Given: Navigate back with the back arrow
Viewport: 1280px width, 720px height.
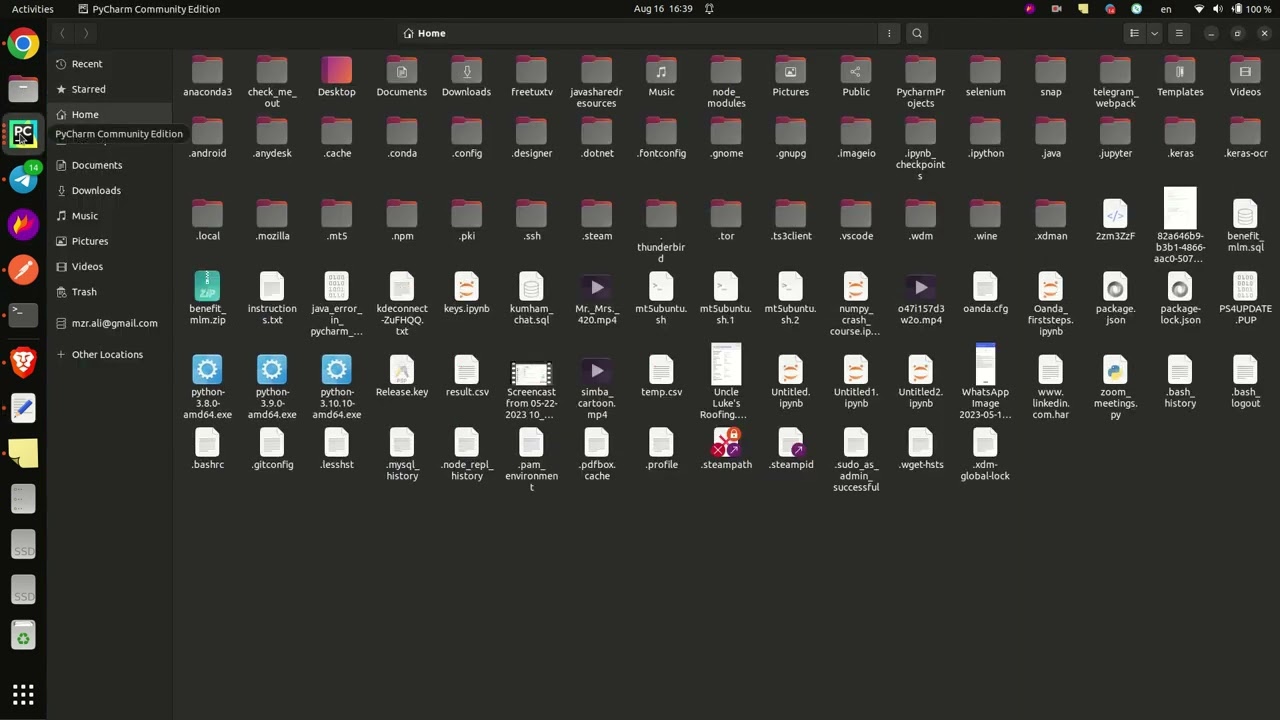Looking at the screenshot, I should click(x=62, y=33).
